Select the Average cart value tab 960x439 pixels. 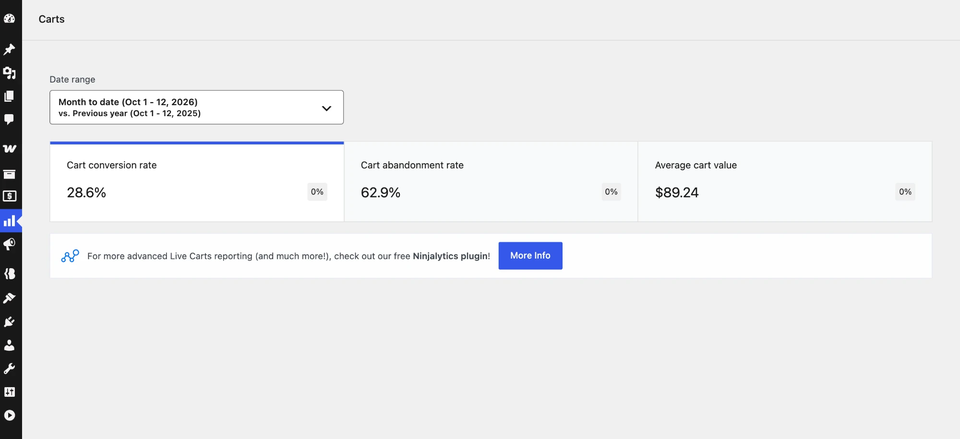point(785,182)
